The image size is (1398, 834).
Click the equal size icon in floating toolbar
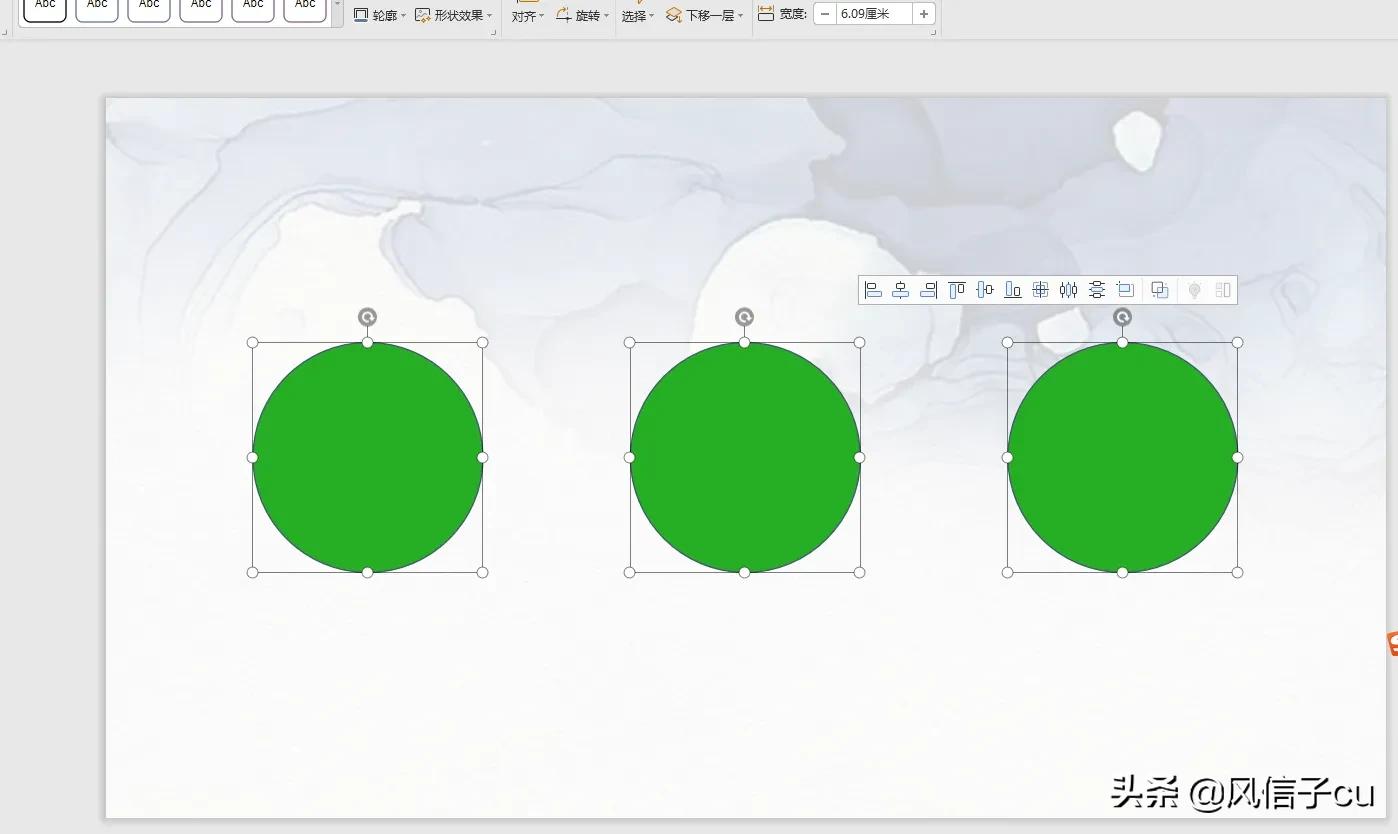[1125, 290]
